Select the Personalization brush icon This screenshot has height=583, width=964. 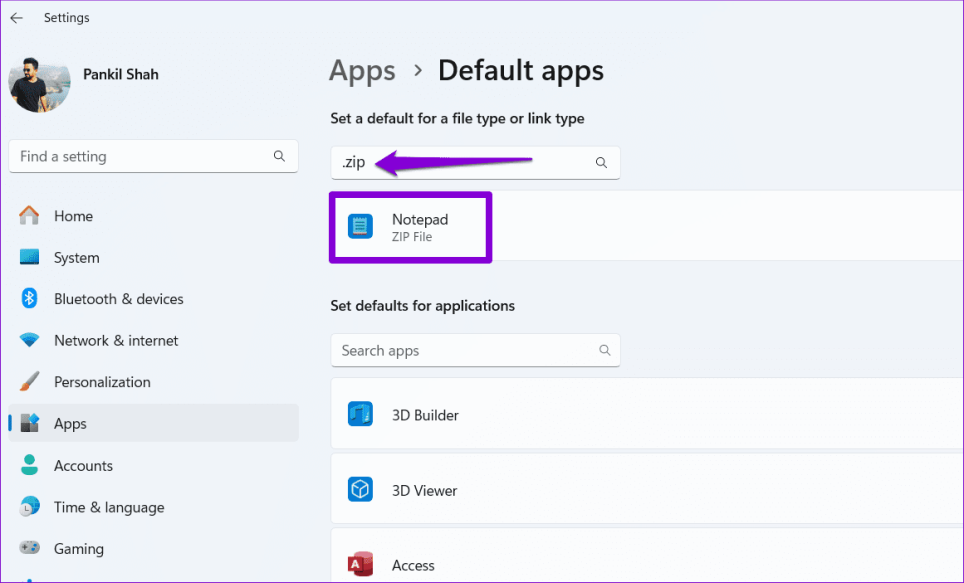(27, 381)
